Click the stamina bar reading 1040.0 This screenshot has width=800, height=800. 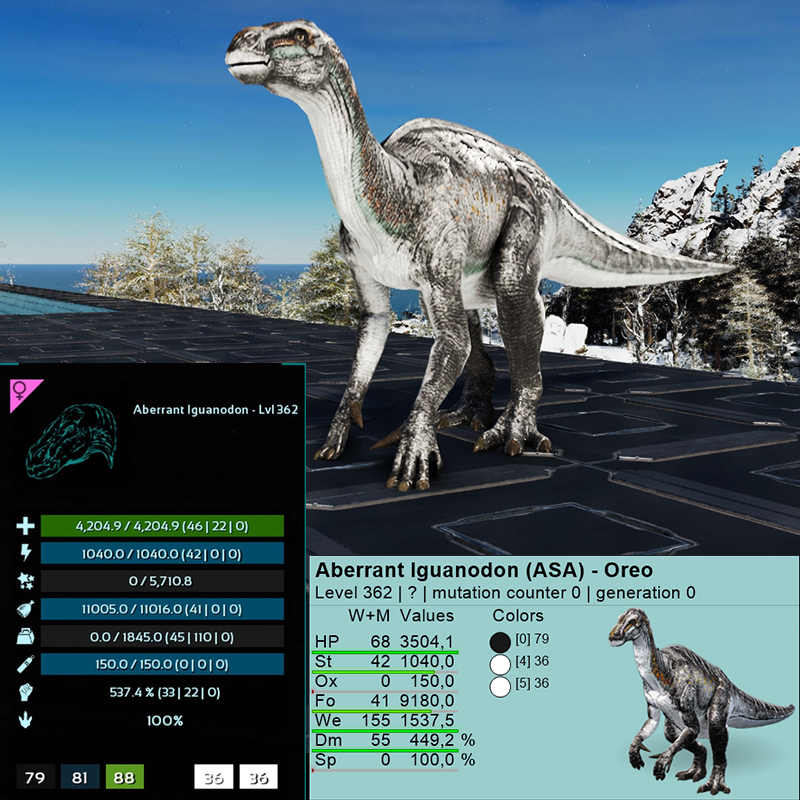(x=162, y=554)
